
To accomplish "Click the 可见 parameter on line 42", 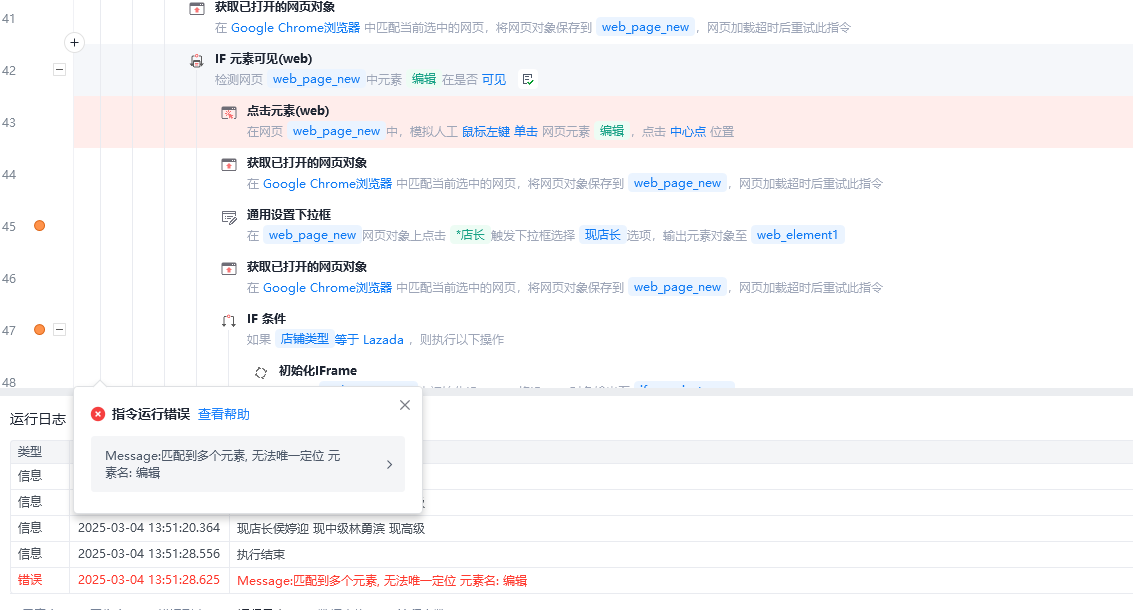I will pos(494,80).
